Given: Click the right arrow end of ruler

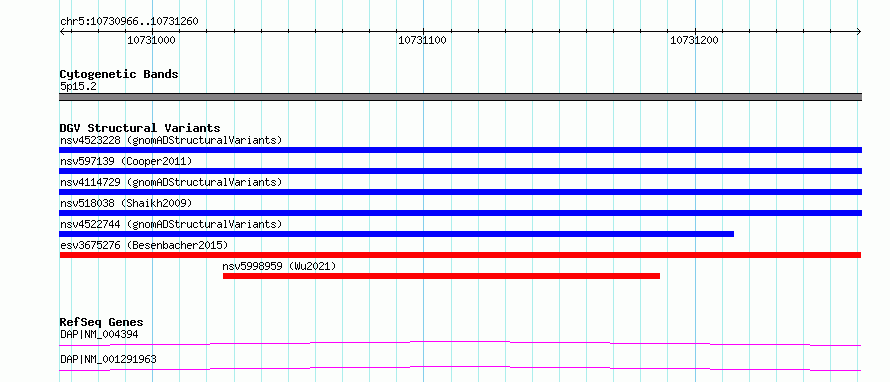Looking at the screenshot, I should pyautogui.click(x=859, y=31).
